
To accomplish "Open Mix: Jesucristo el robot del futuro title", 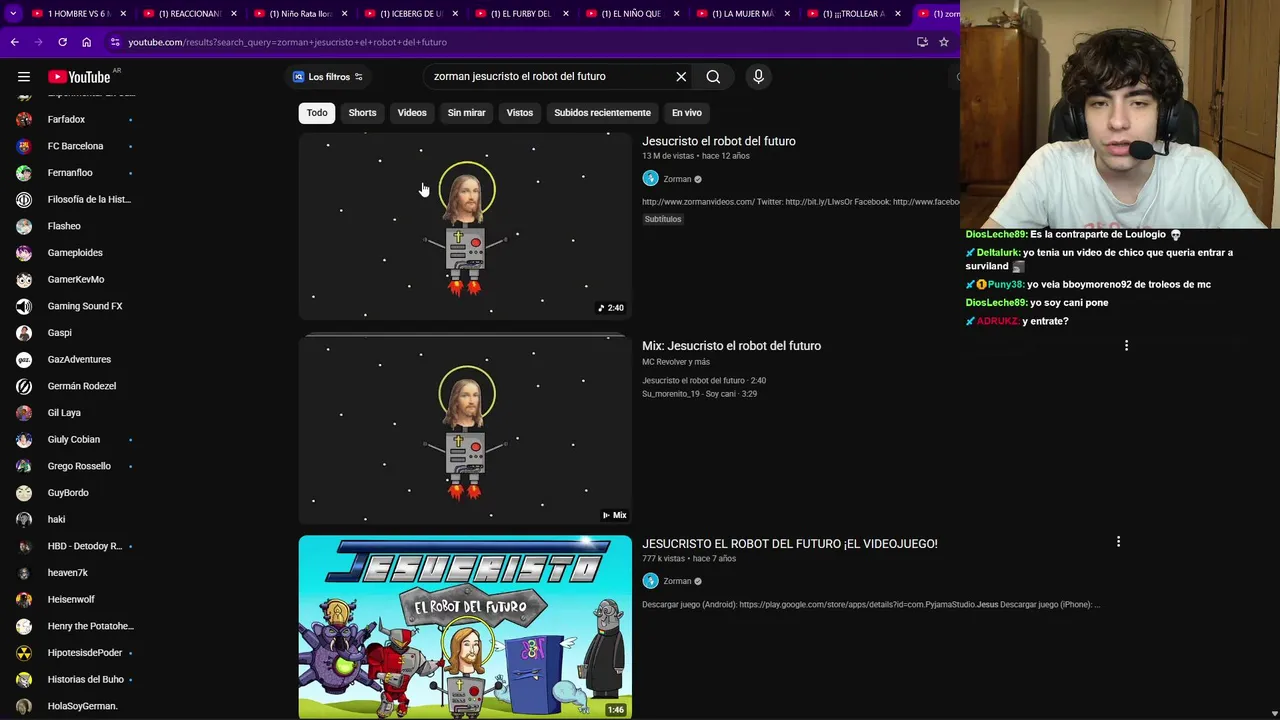I will click(731, 346).
